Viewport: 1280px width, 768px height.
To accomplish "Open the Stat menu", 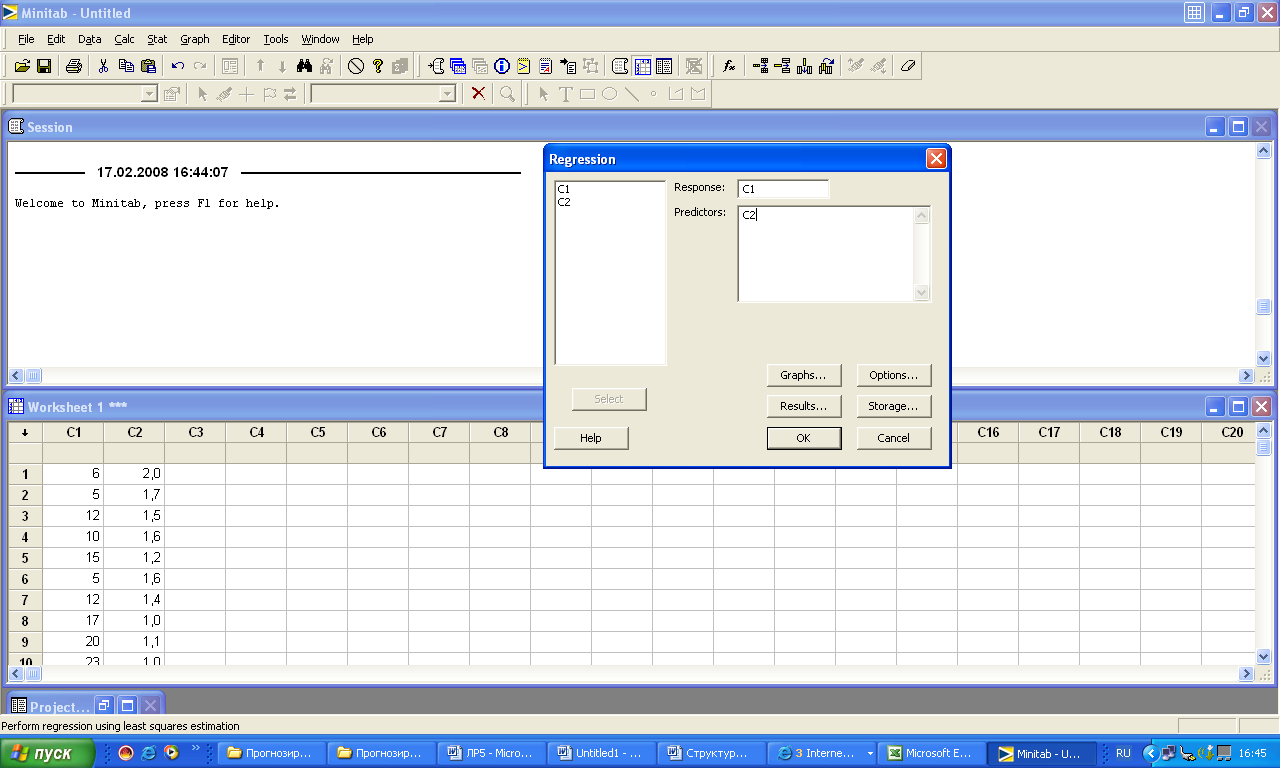I will click(x=157, y=39).
